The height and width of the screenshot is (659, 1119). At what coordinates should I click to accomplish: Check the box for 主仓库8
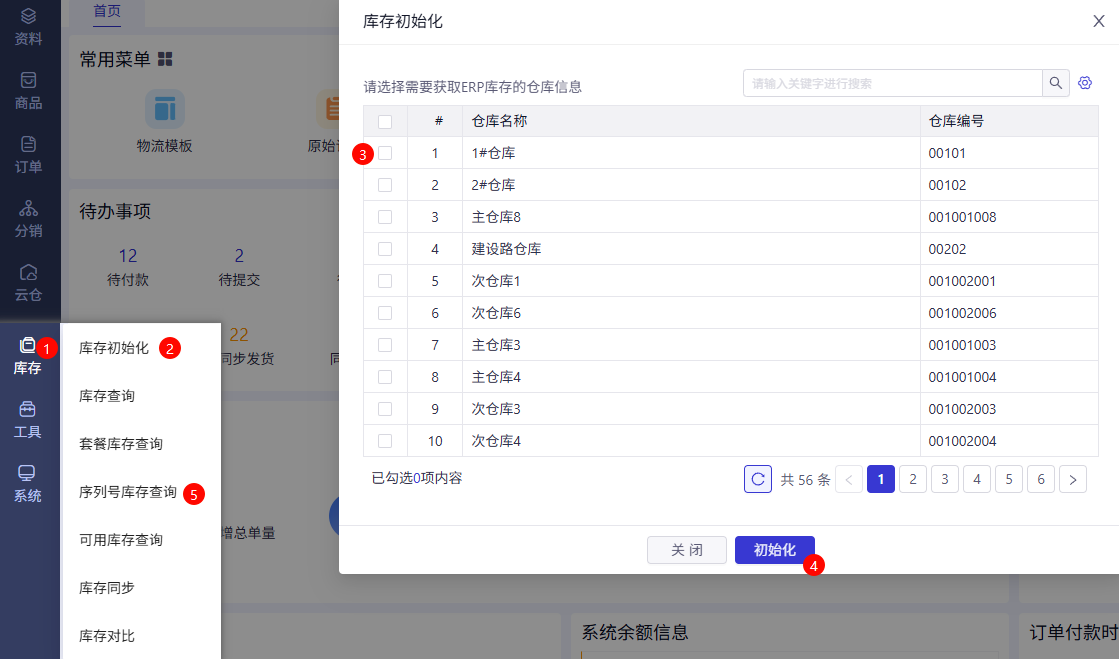[x=385, y=217]
